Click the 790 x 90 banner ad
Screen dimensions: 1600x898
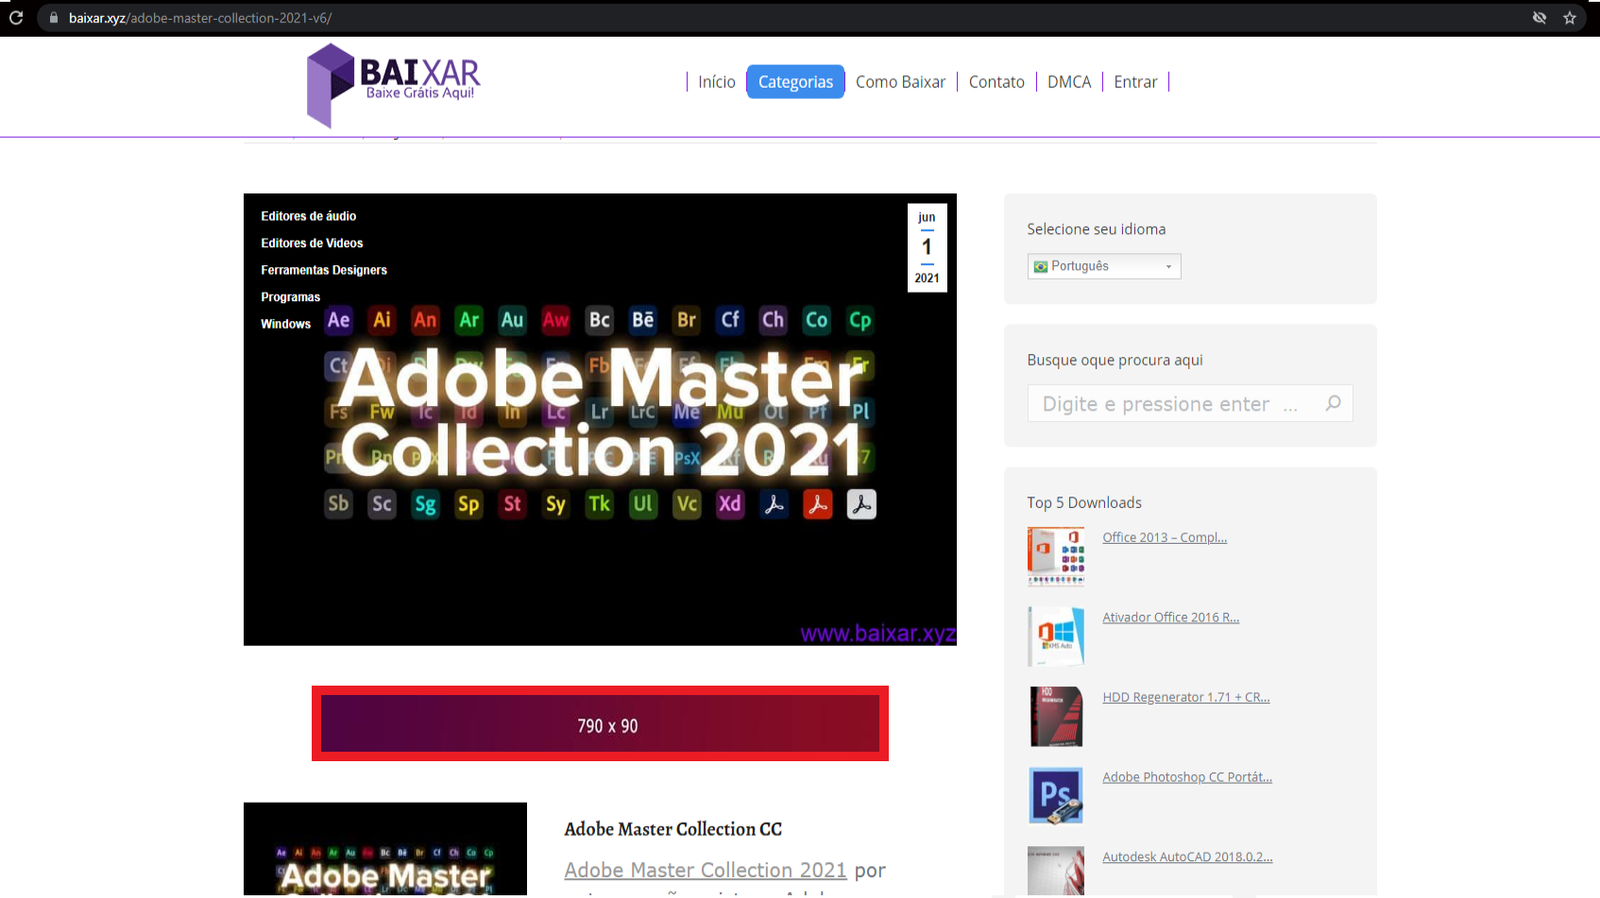tap(600, 724)
